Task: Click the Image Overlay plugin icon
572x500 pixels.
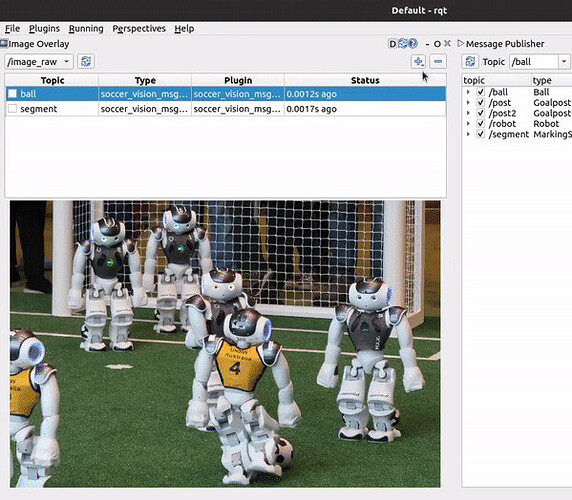Action: [x=4, y=44]
